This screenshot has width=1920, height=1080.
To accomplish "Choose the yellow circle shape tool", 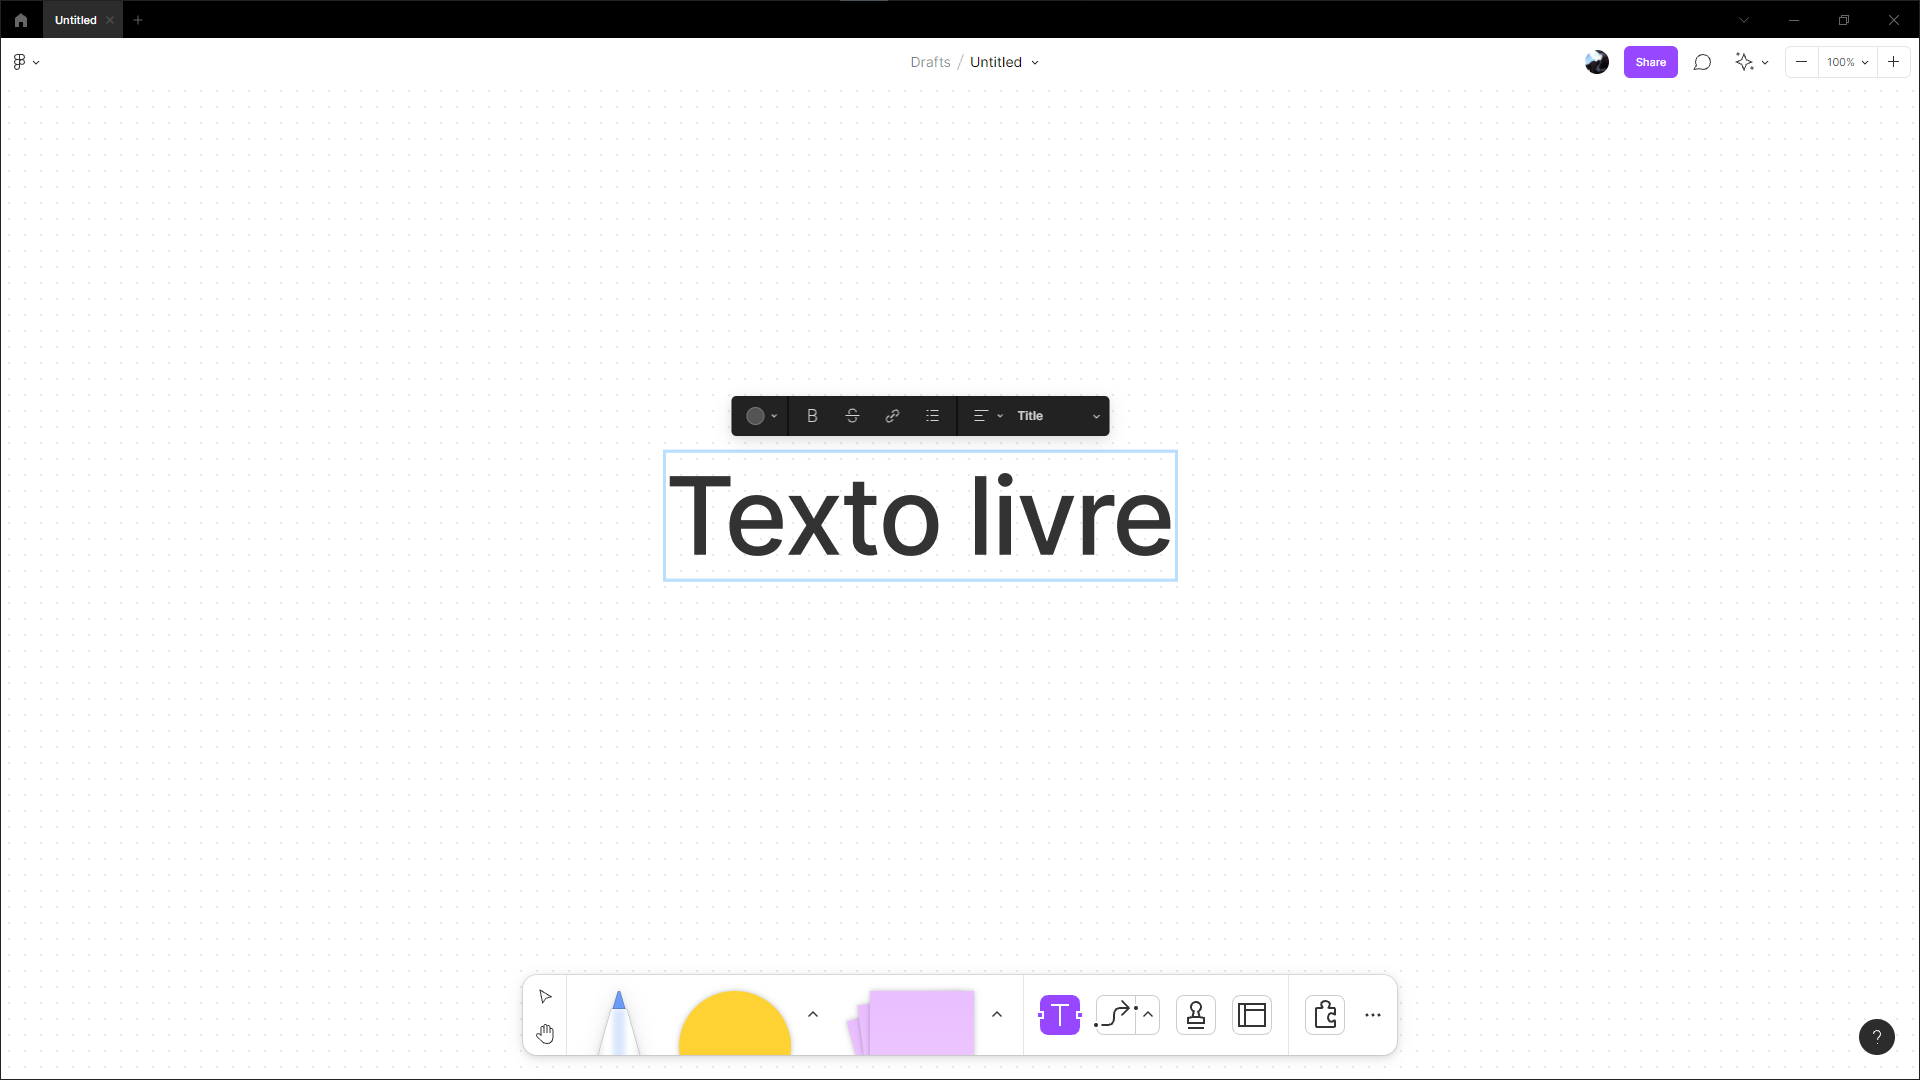I will (x=735, y=1023).
